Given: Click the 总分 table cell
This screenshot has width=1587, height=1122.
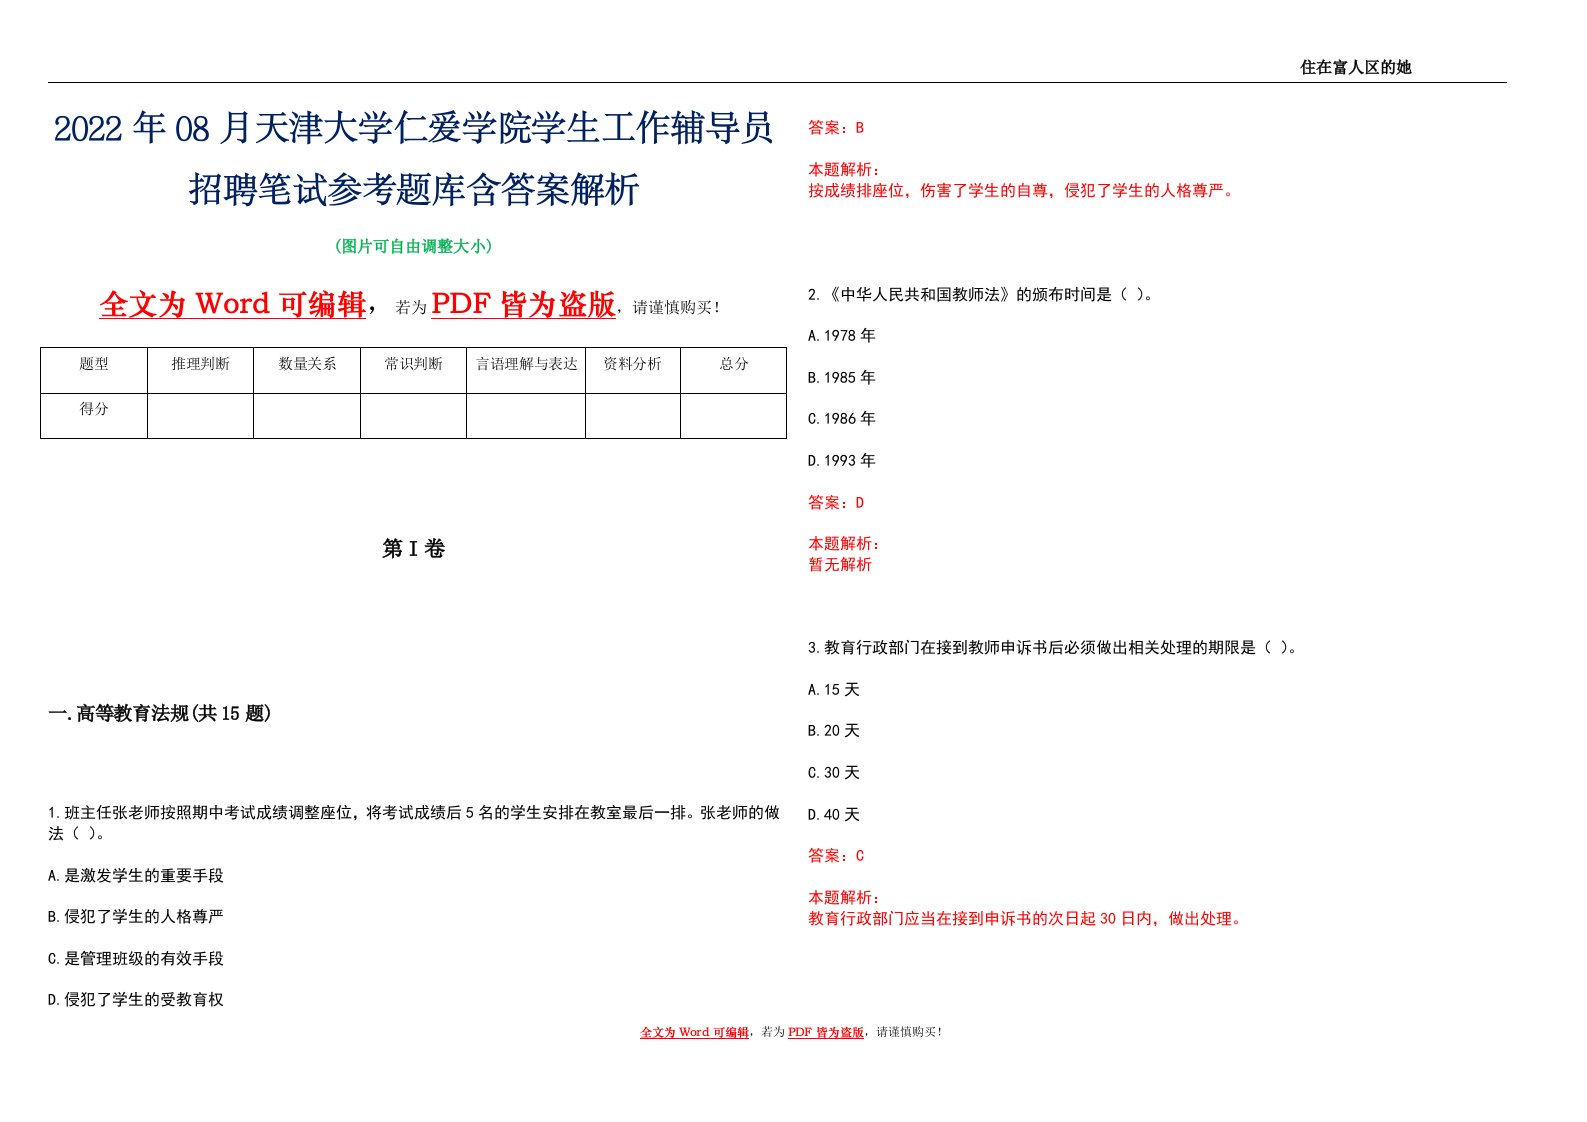Looking at the screenshot, I should (x=734, y=370).
